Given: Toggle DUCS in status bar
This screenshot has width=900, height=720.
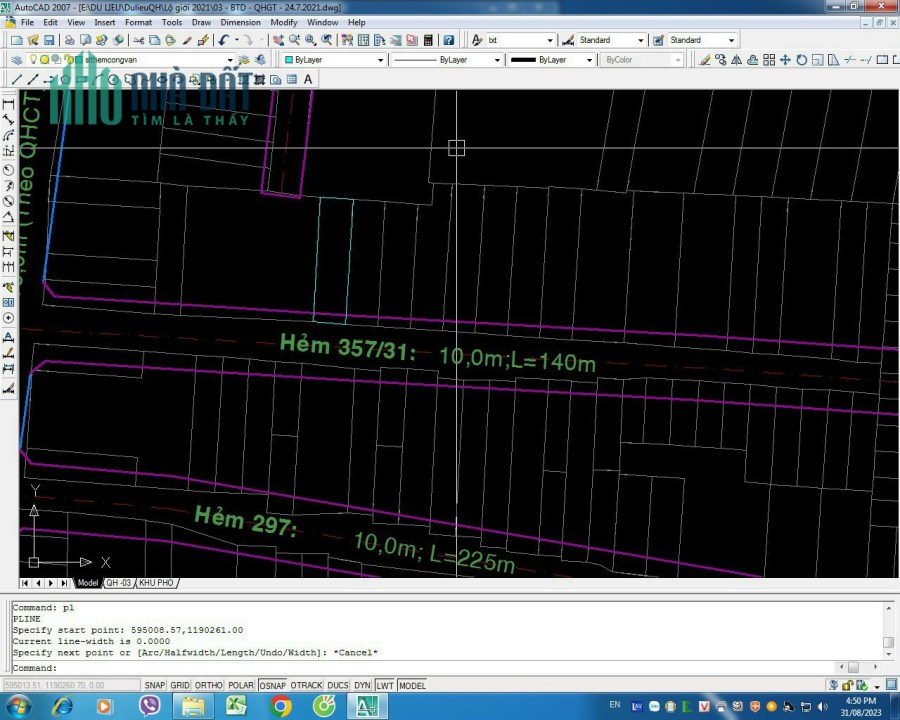Looking at the screenshot, I should pyautogui.click(x=338, y=685).
